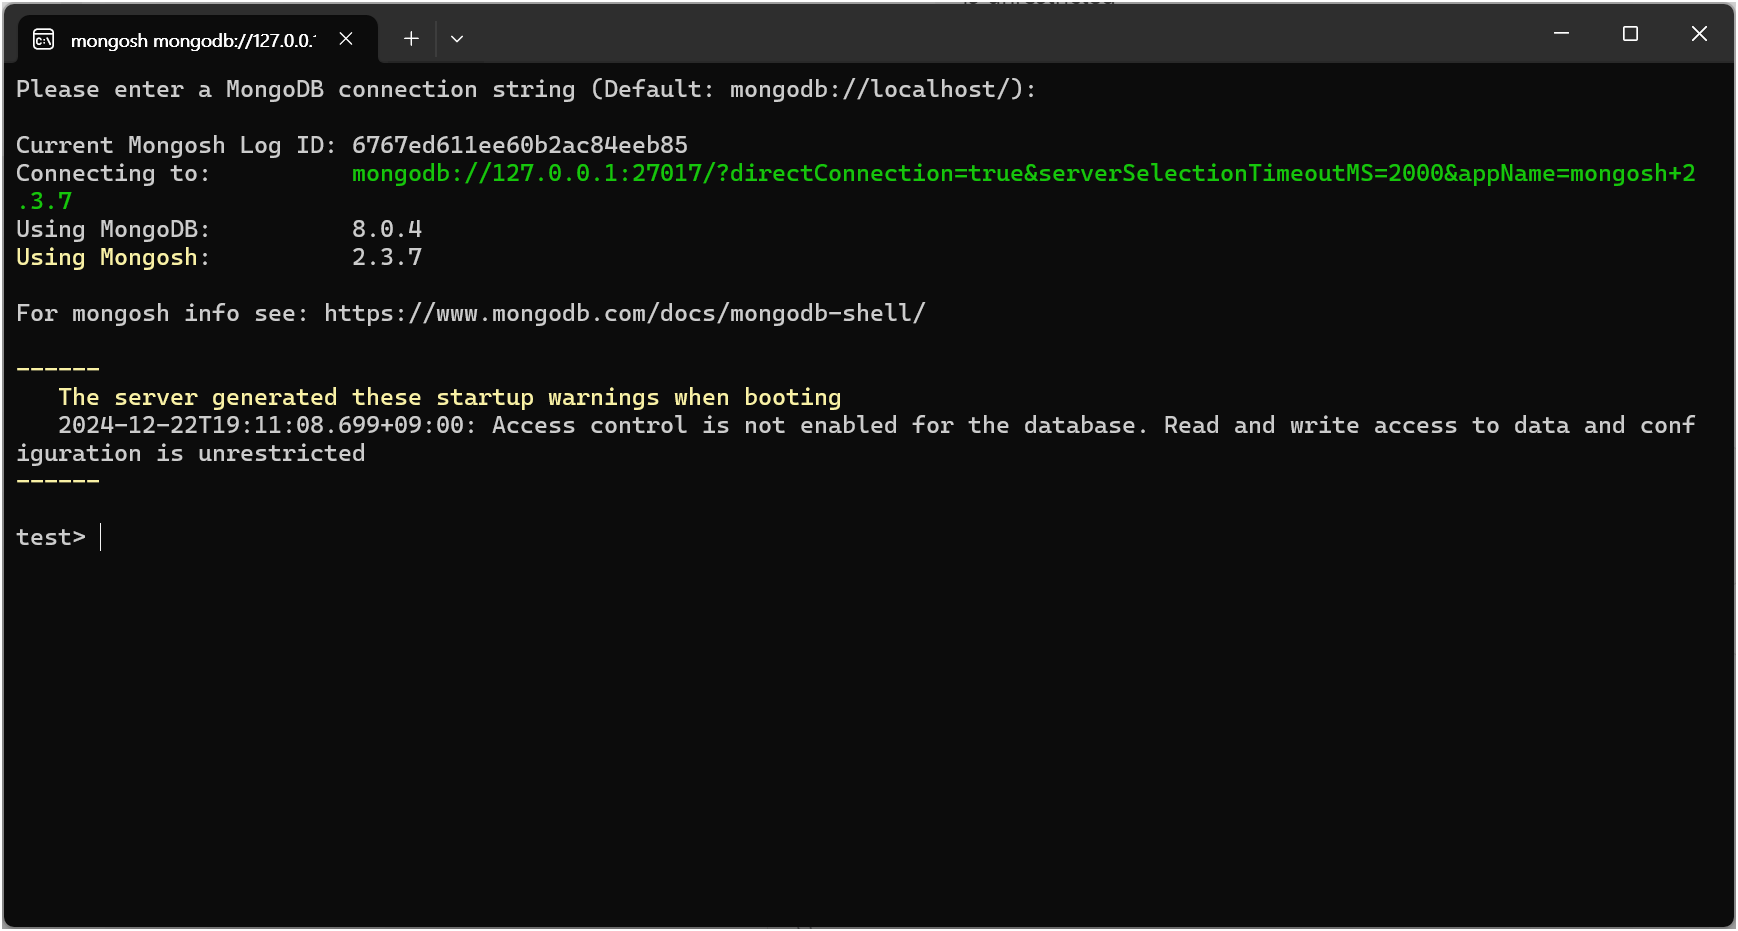
Task: Minimize the terminal window
Action: (1561, 33)
